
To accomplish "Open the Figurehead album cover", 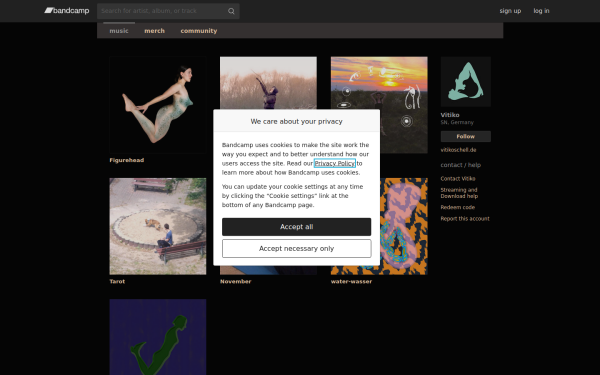I will point(158,105).
